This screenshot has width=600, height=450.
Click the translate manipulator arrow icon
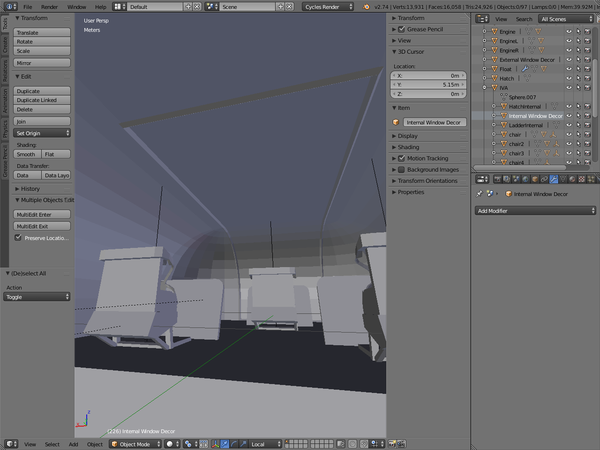[x=223, y=443]
